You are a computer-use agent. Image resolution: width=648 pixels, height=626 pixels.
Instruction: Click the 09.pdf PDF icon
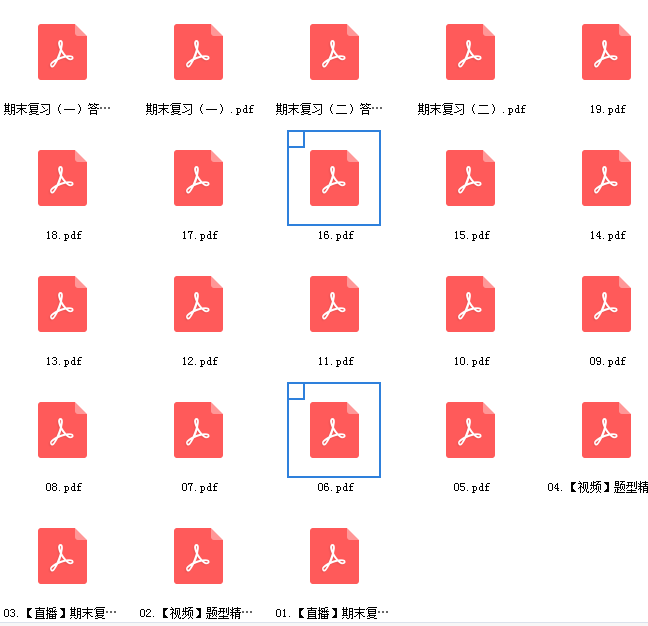(606, 304)
